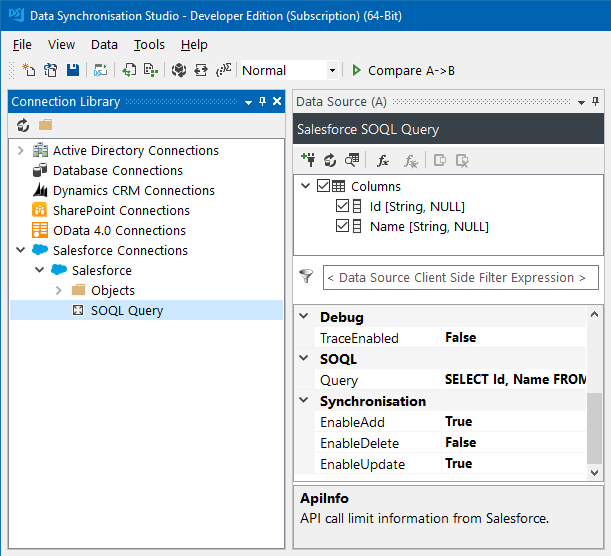Click the Query SELECT Id, Name value
Viewport: 611px width, 556px height.
coord(514,379)
